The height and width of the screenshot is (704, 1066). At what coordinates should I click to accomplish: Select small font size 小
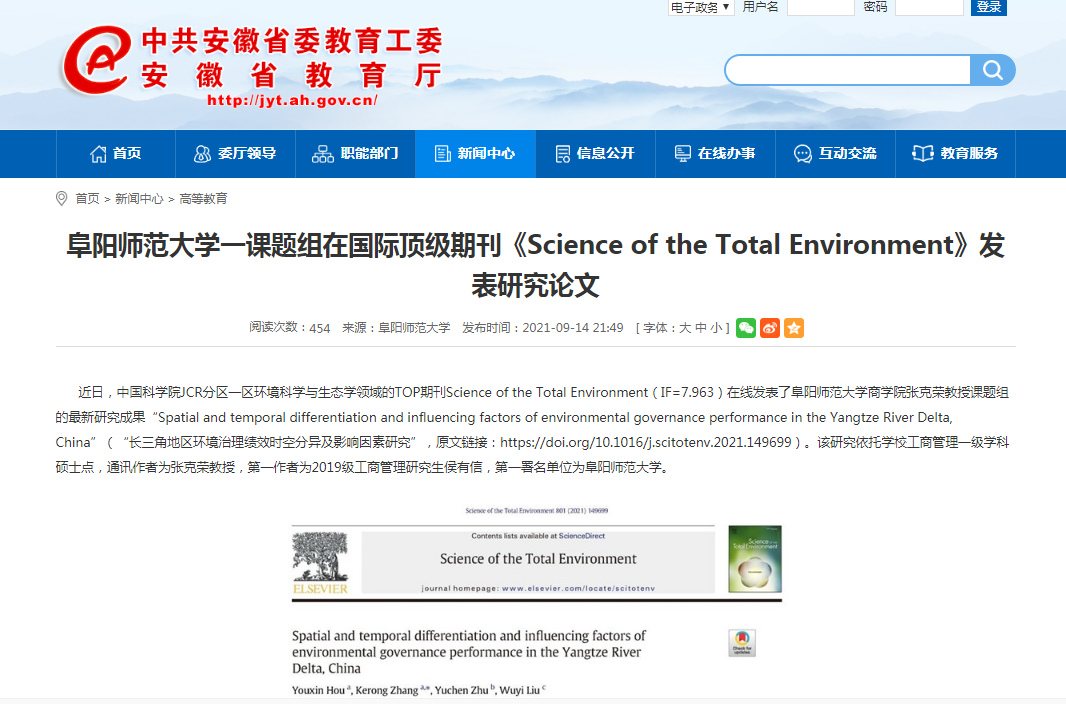pyautogui.click(x=716, y=328)
